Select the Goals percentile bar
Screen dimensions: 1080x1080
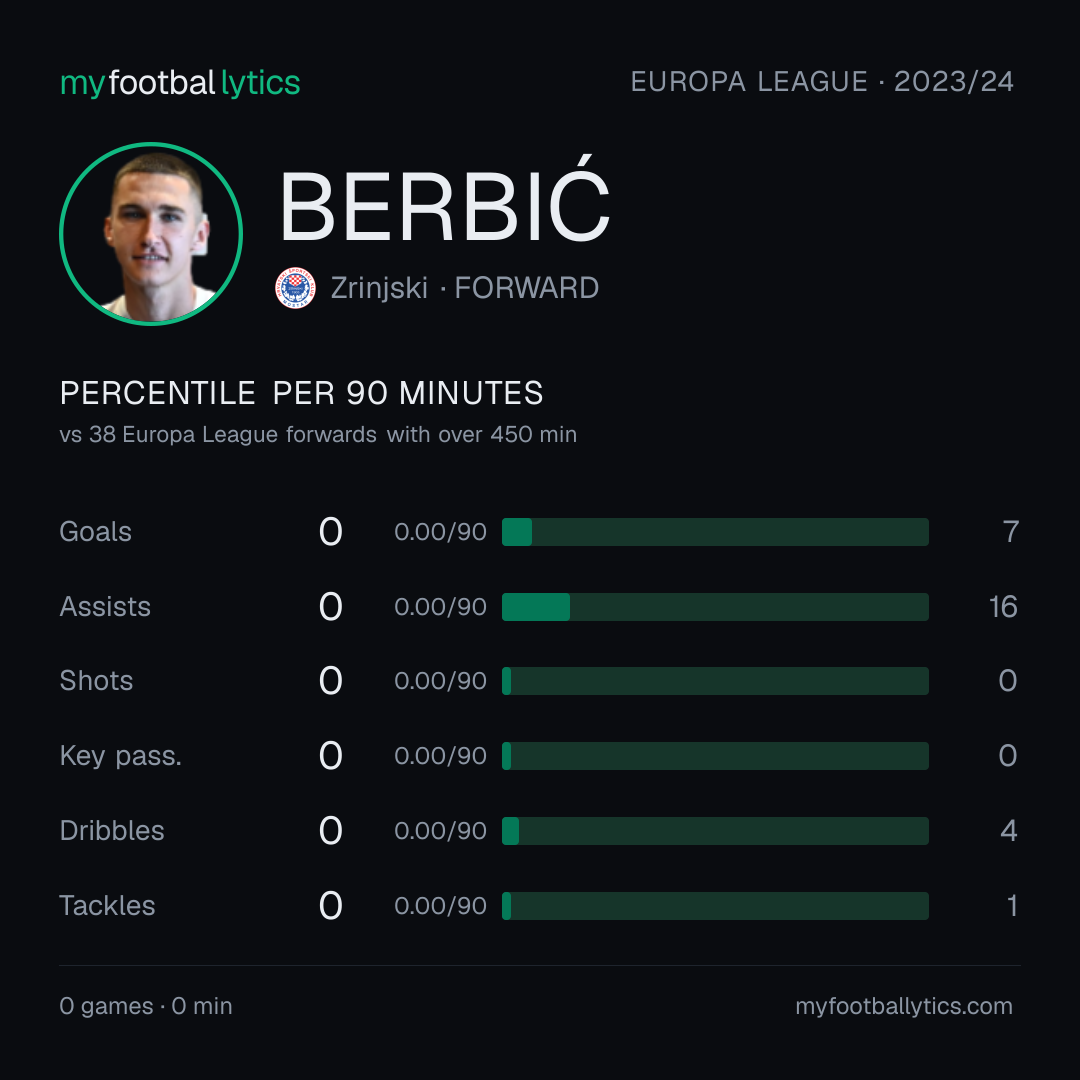[715, 532]
